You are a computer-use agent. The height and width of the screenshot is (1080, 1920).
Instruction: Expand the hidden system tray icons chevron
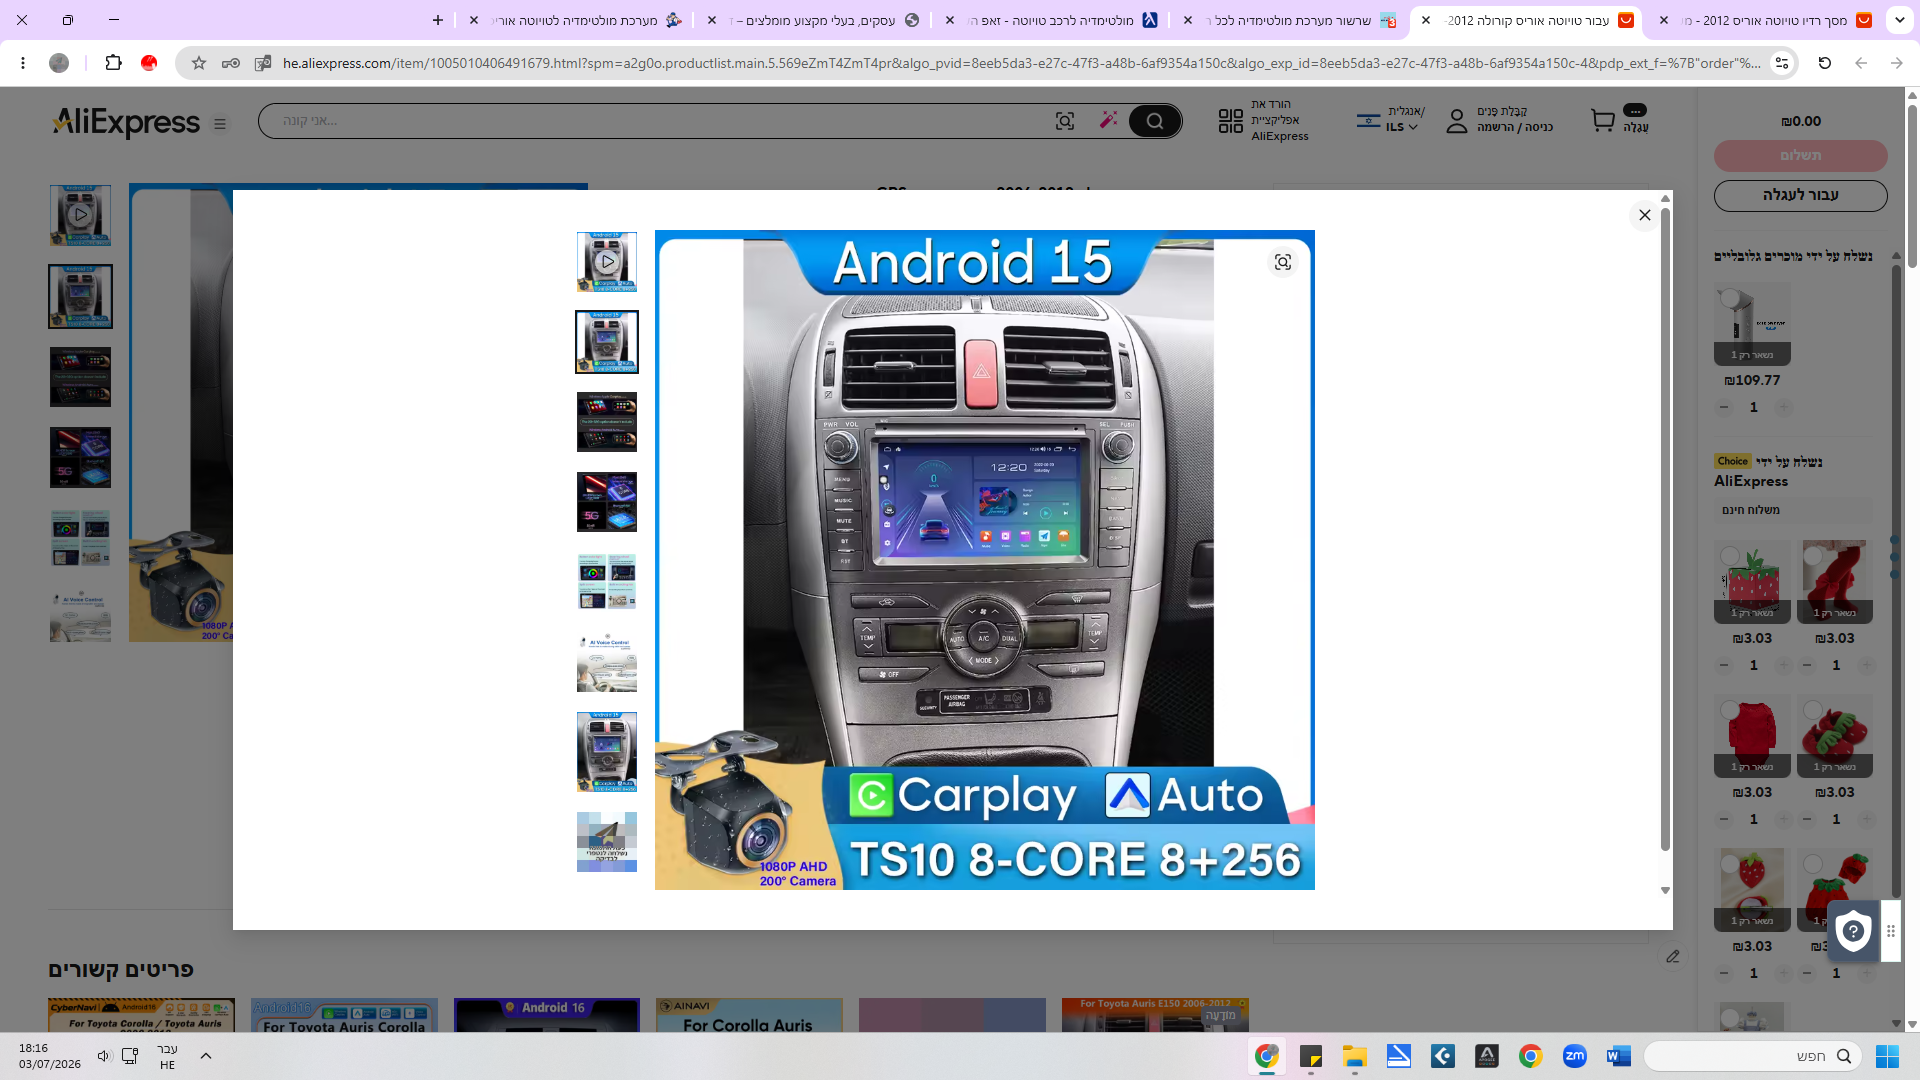click(x=206, y=1056)
